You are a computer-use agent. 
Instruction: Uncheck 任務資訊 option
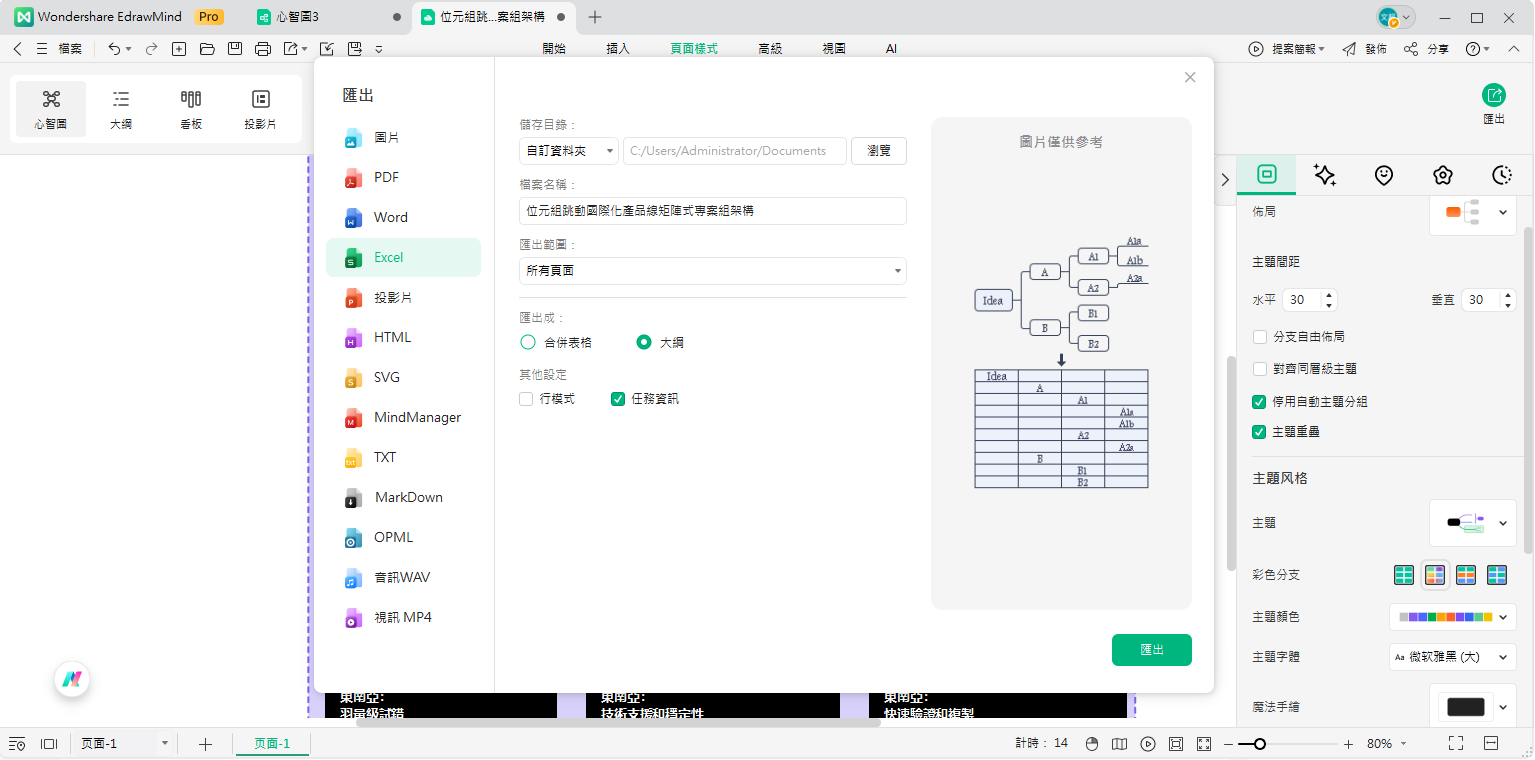[x=618, y=398]
